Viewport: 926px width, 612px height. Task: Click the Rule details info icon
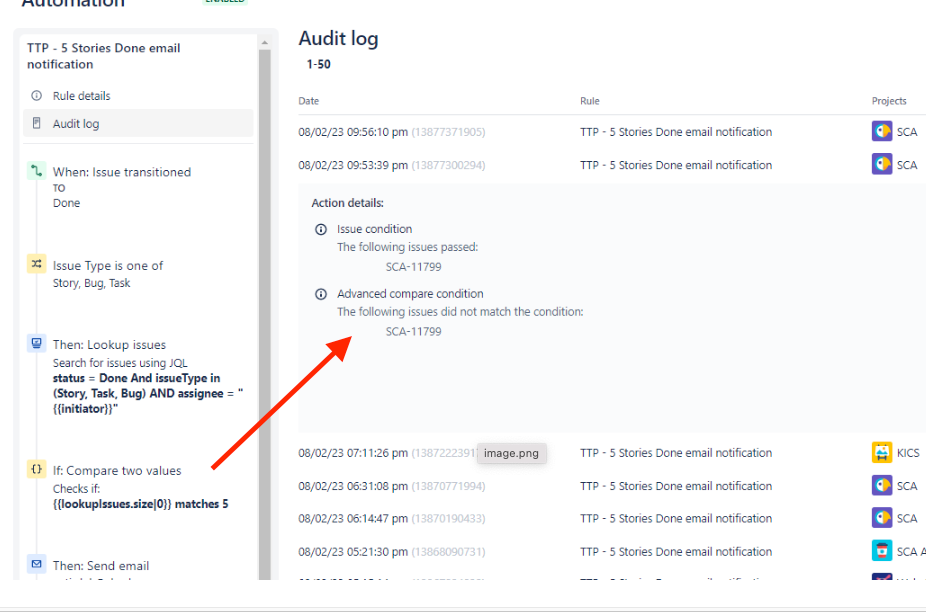click(37, 96)
